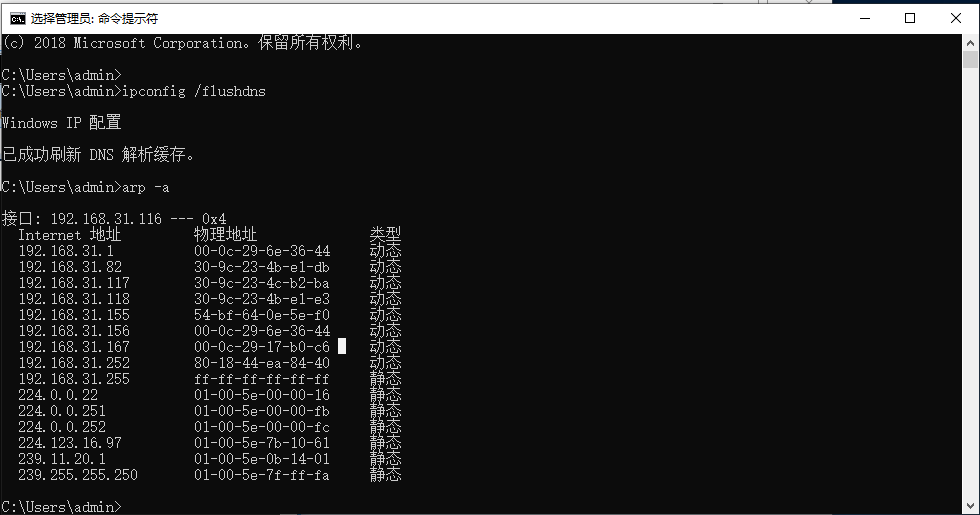
Task: Minimize the command prompt window
Action: coord(865,18)
